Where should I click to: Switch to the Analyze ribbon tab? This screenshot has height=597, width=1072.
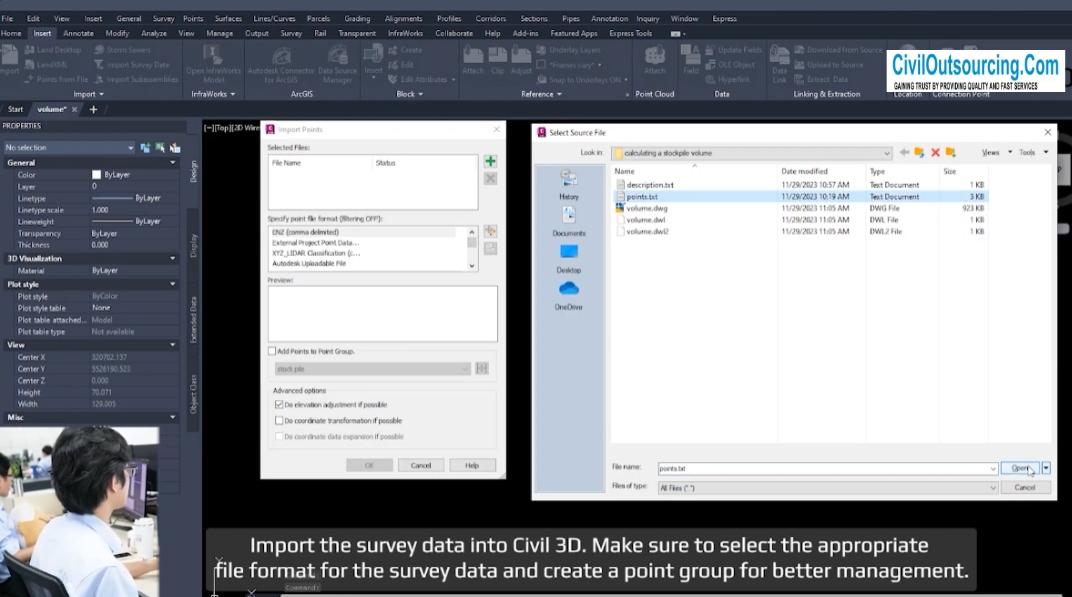(x=154, y=34)
